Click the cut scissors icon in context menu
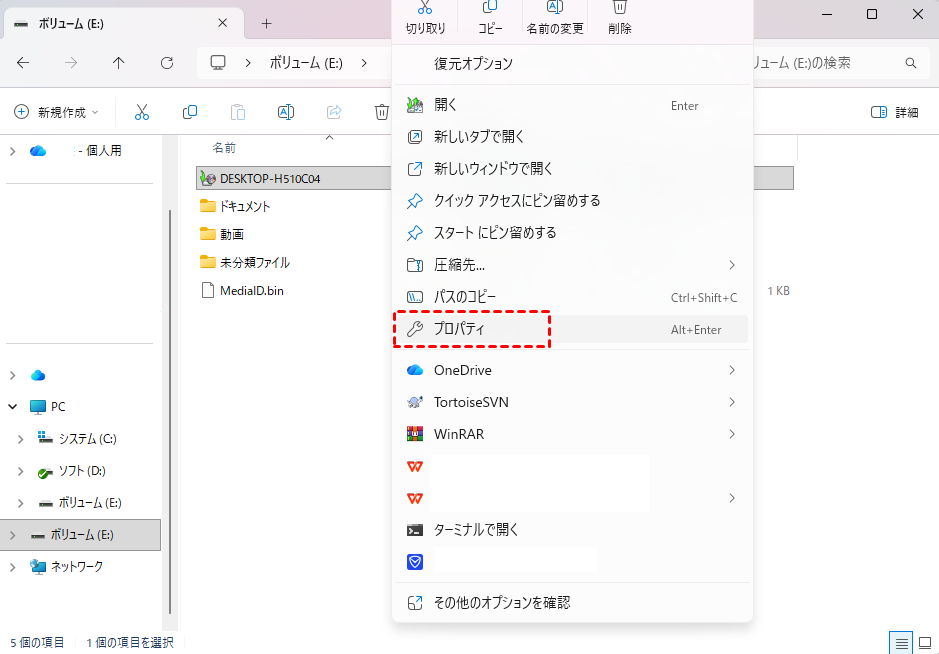This screenshot has height=654, width=939. [426, 8]
